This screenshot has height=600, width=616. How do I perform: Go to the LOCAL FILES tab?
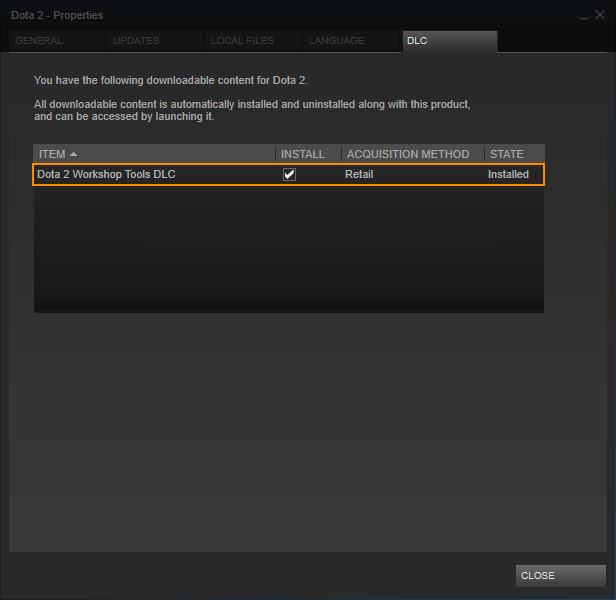[x=253, y=40]
